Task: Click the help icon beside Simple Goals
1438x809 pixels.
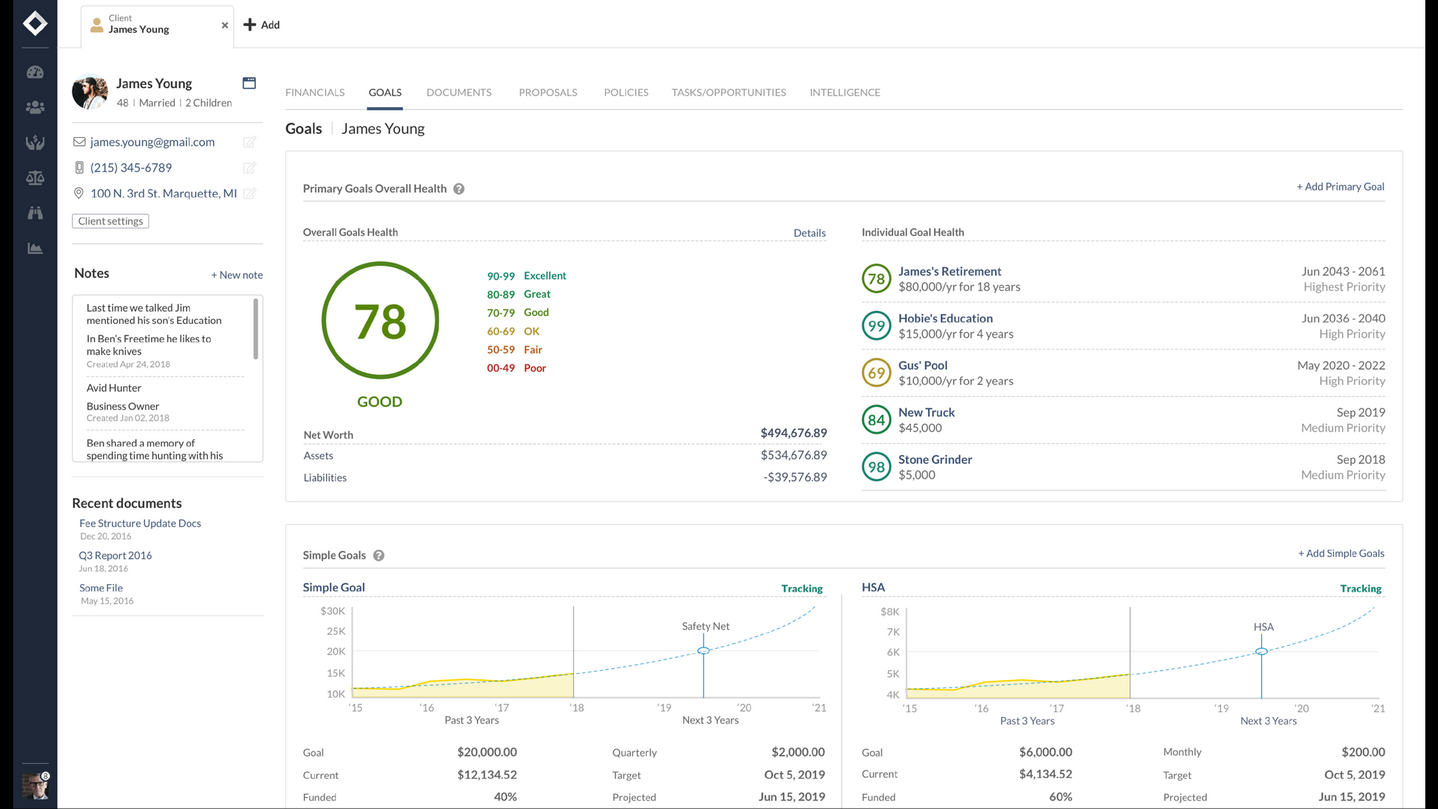Action: click(x=379, y=555)
